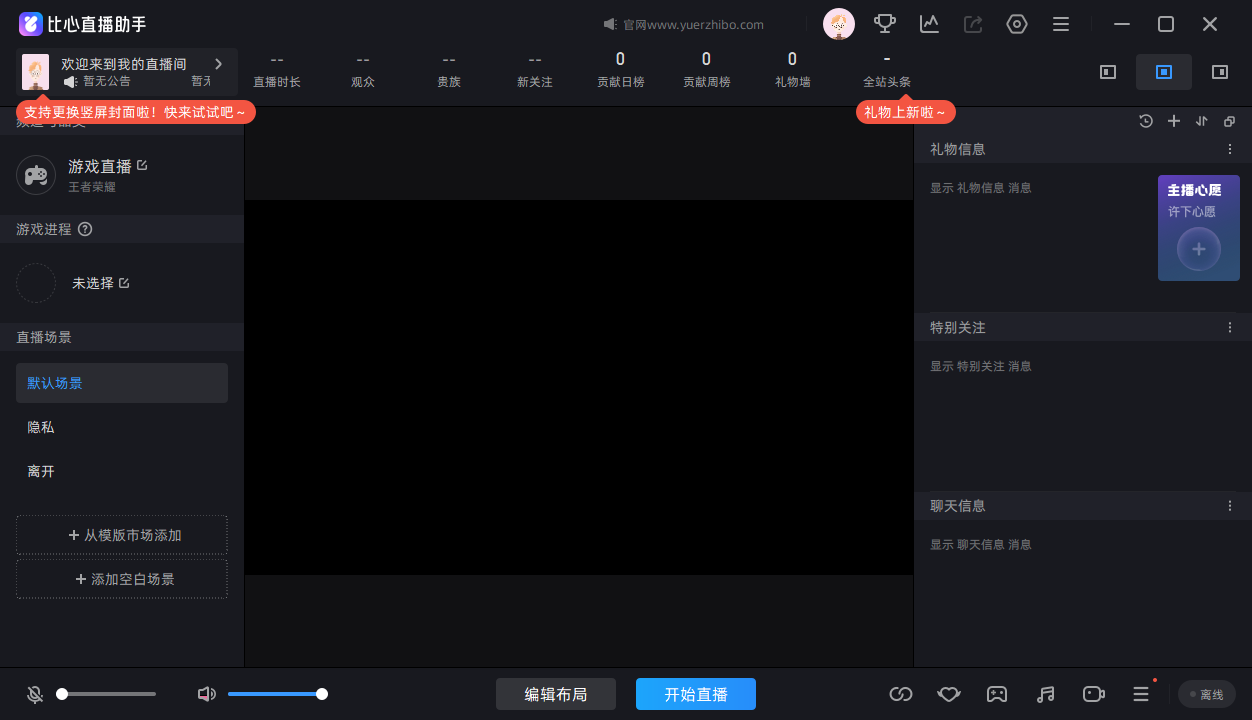Toggle microphone mute icon
Viewport: 1252px width, 720px height.
35,694
